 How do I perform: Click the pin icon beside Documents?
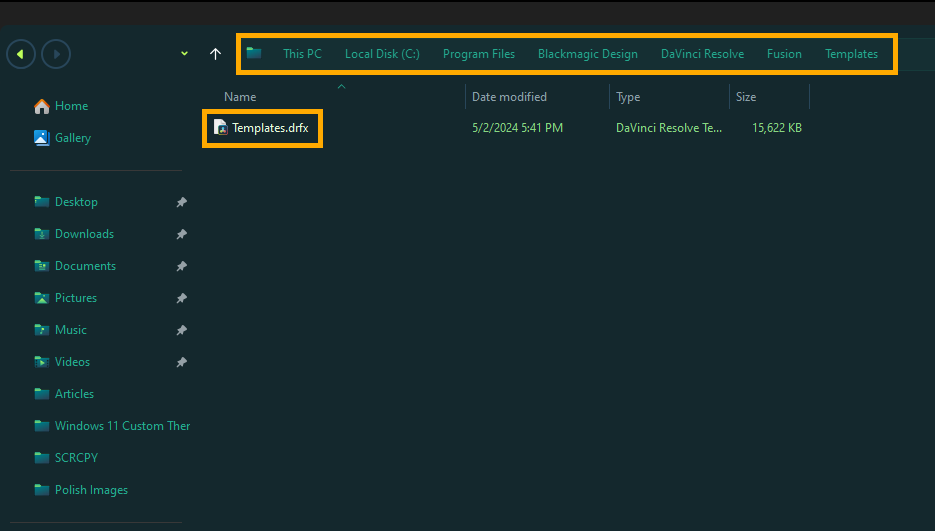pos(181,266)
